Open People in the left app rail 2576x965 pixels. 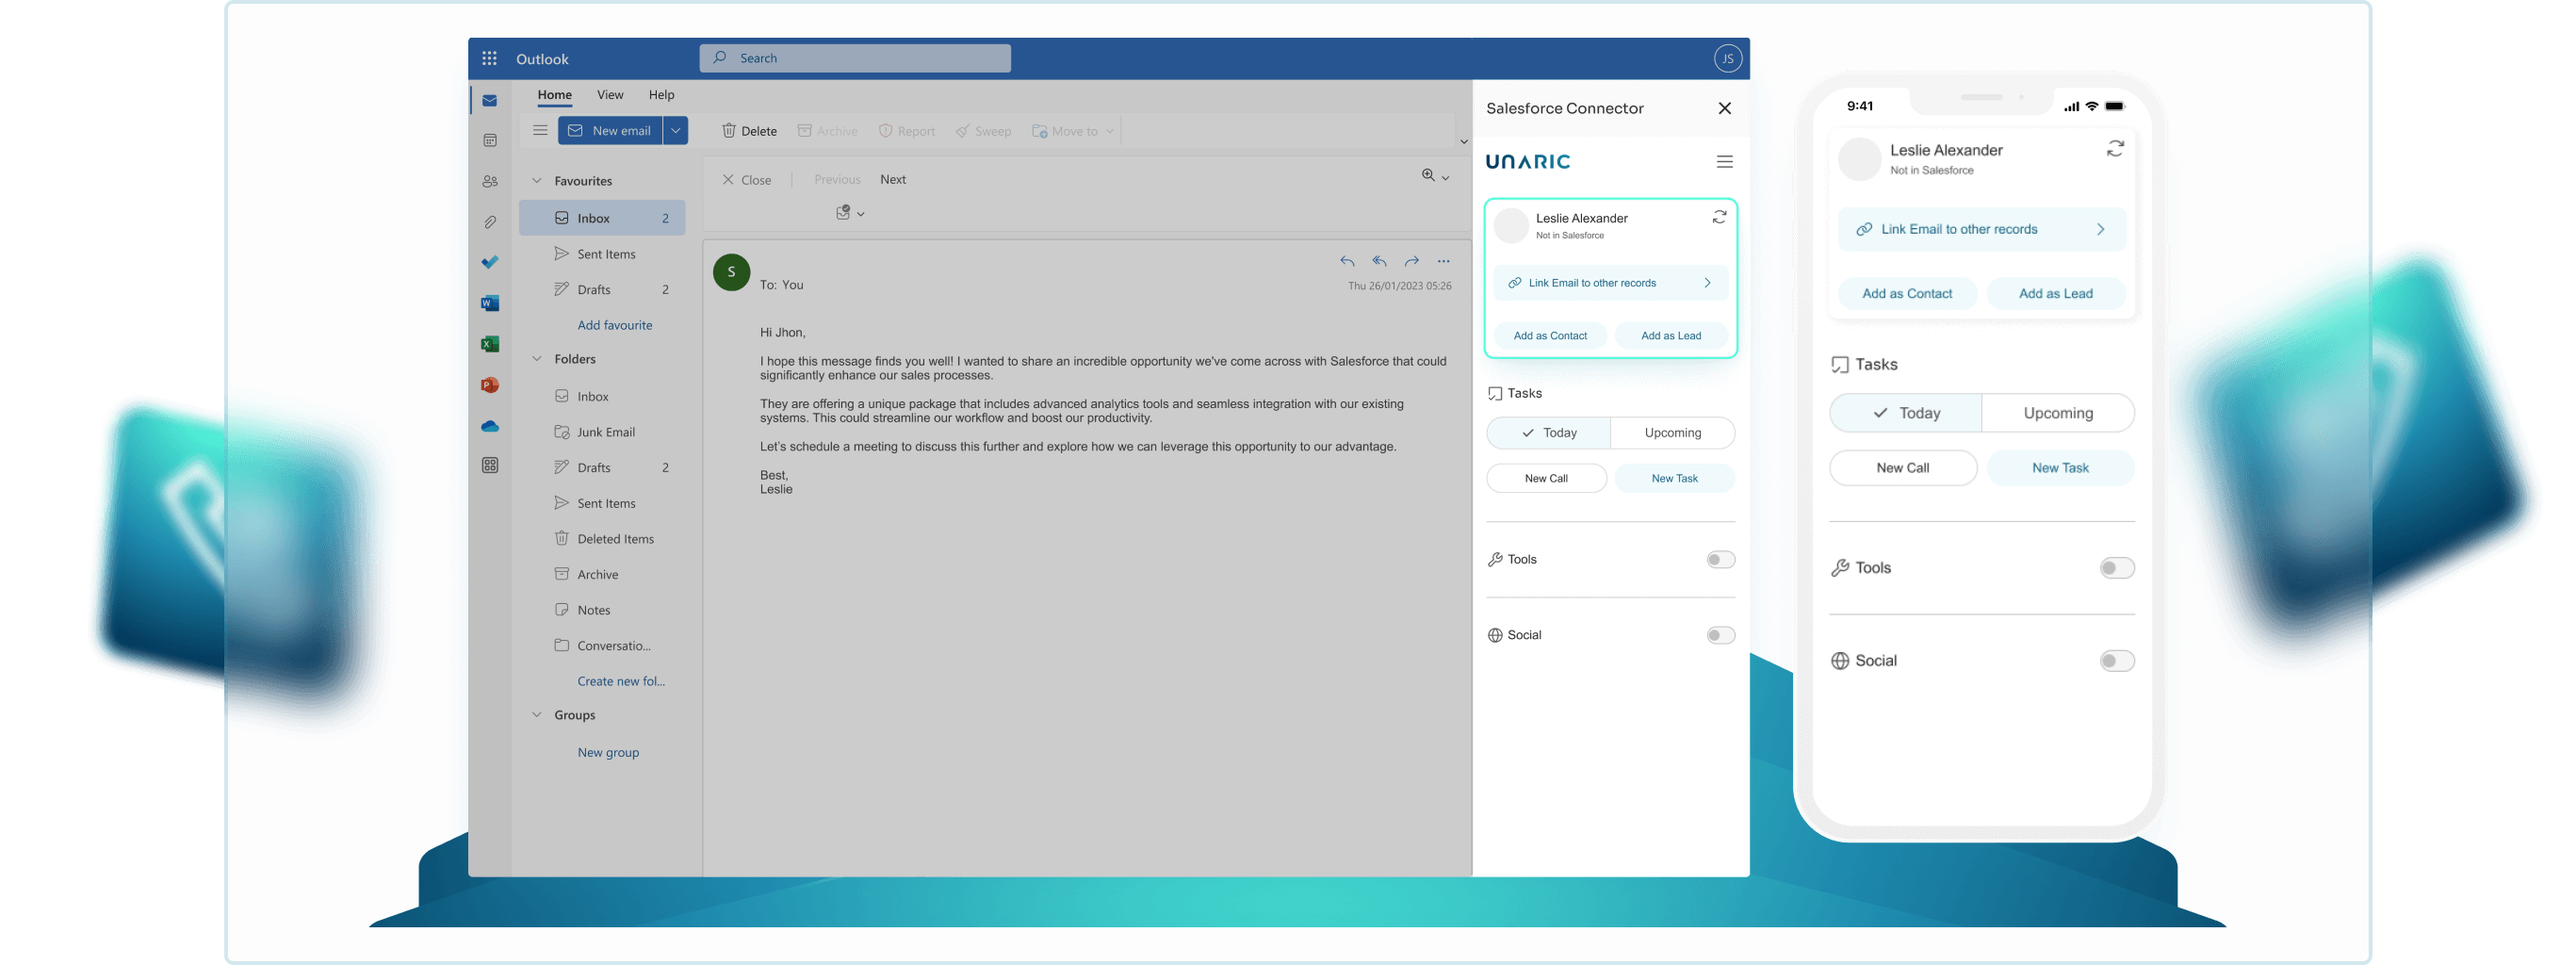(490, 181)
